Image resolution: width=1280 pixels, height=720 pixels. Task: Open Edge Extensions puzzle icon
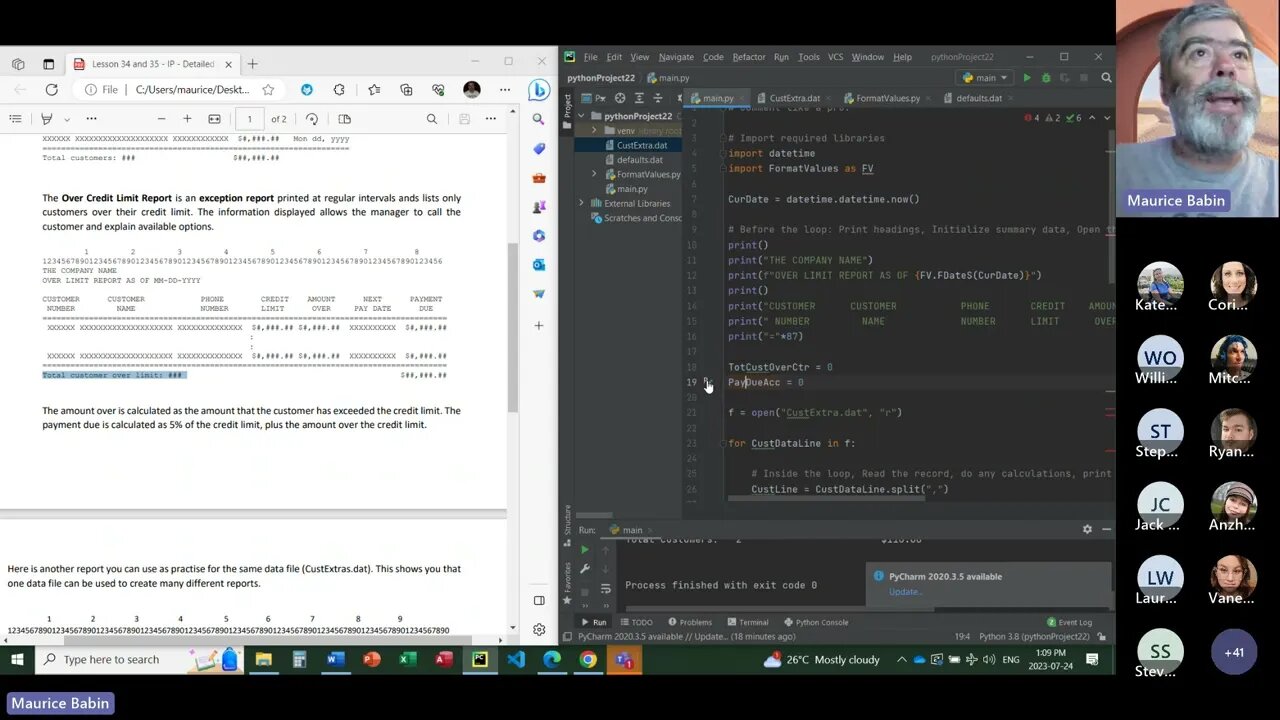tap(339, 89)
